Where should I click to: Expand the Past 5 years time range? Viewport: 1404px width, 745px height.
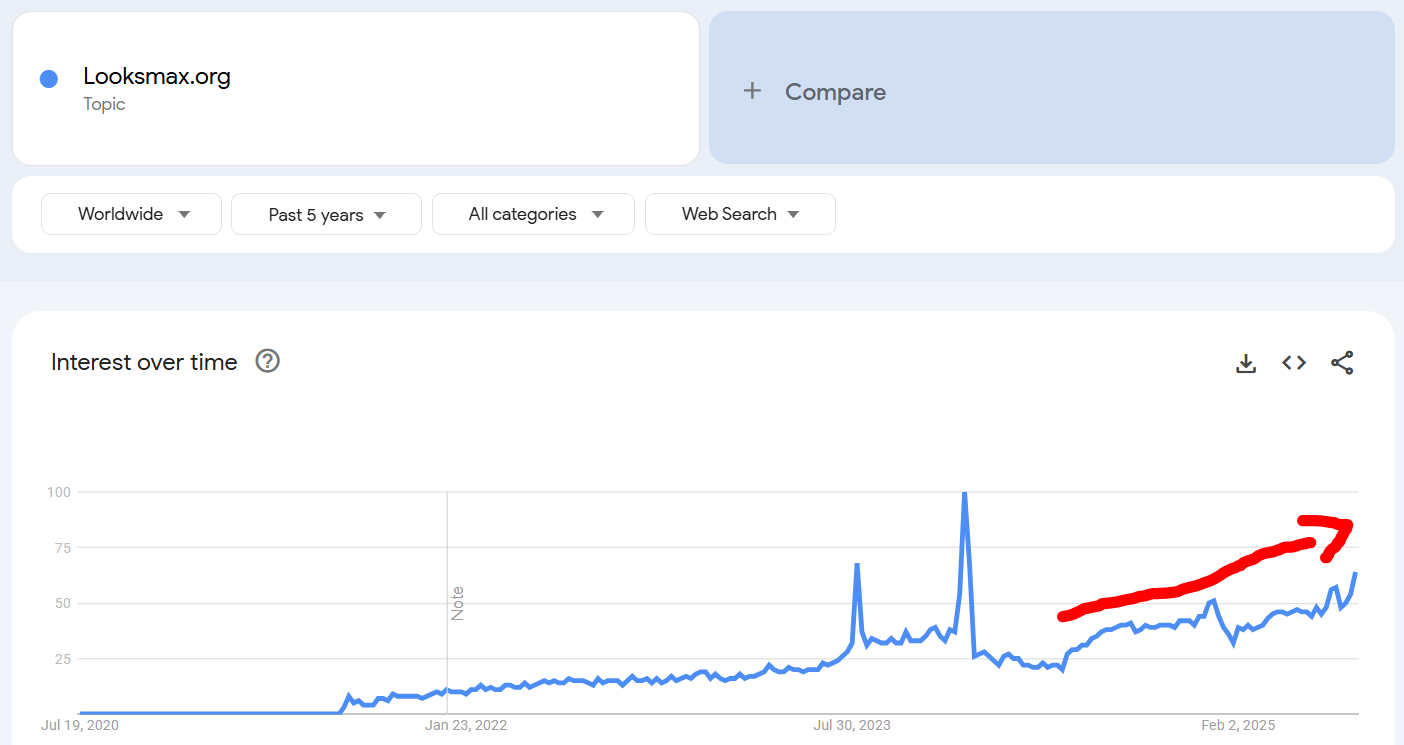point(326,214)
